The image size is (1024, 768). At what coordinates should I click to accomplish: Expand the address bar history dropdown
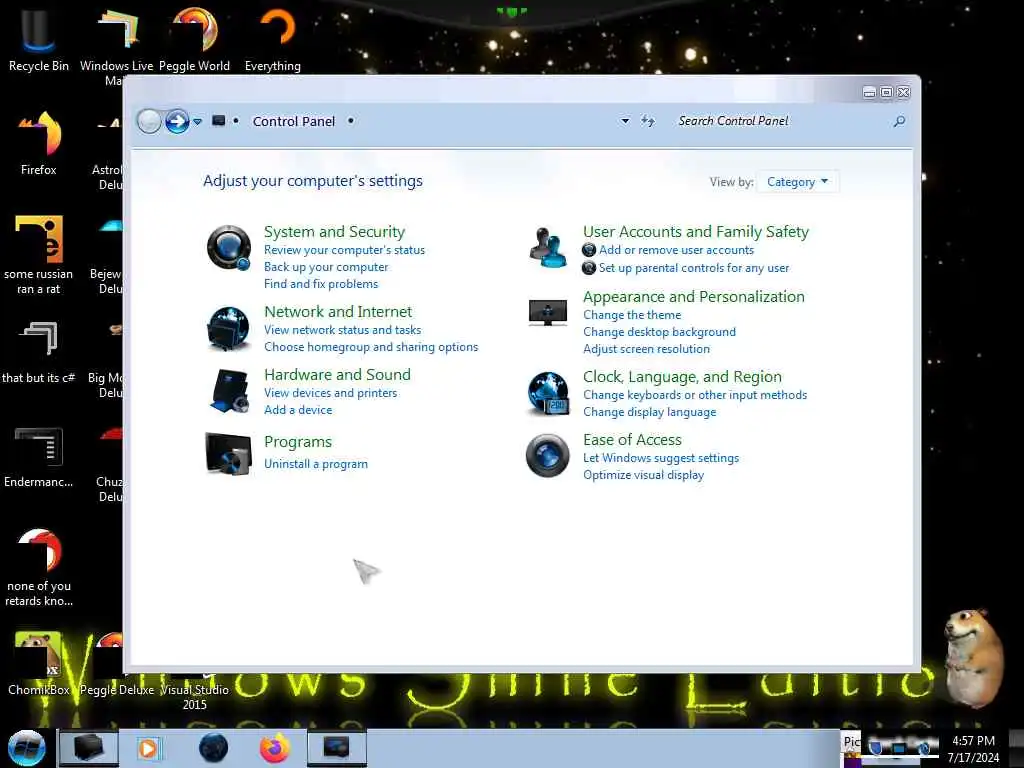point(625,121)
